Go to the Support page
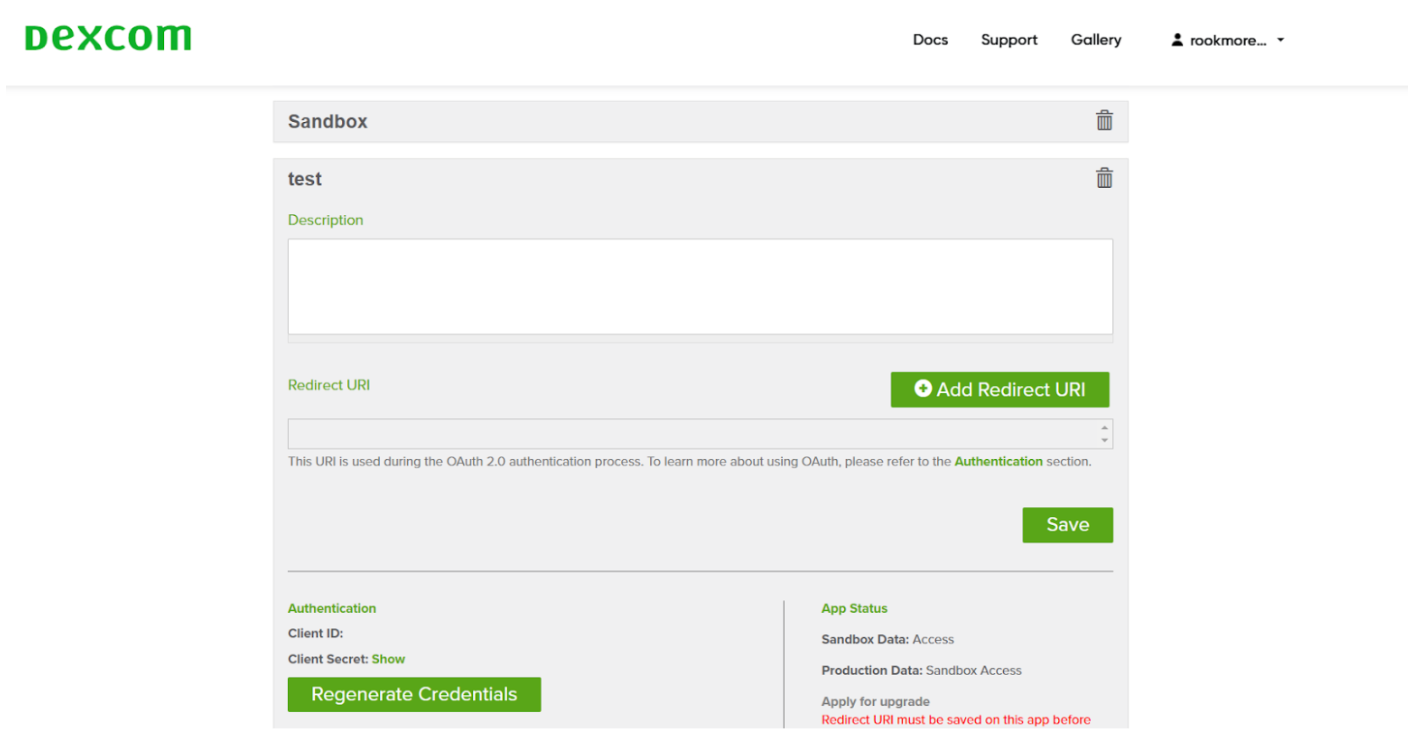This screenshot has width=1408, height=750. coord(1009,40)
